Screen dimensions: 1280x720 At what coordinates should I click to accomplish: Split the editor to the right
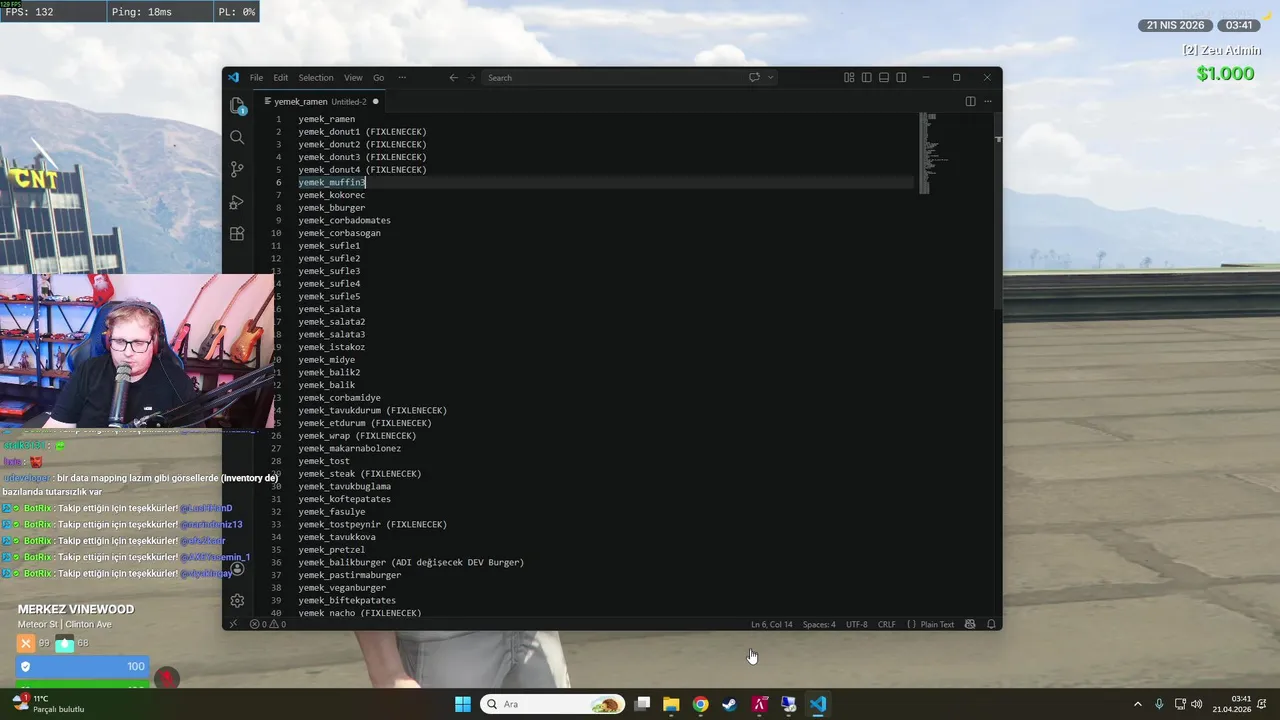pos(970,101)
